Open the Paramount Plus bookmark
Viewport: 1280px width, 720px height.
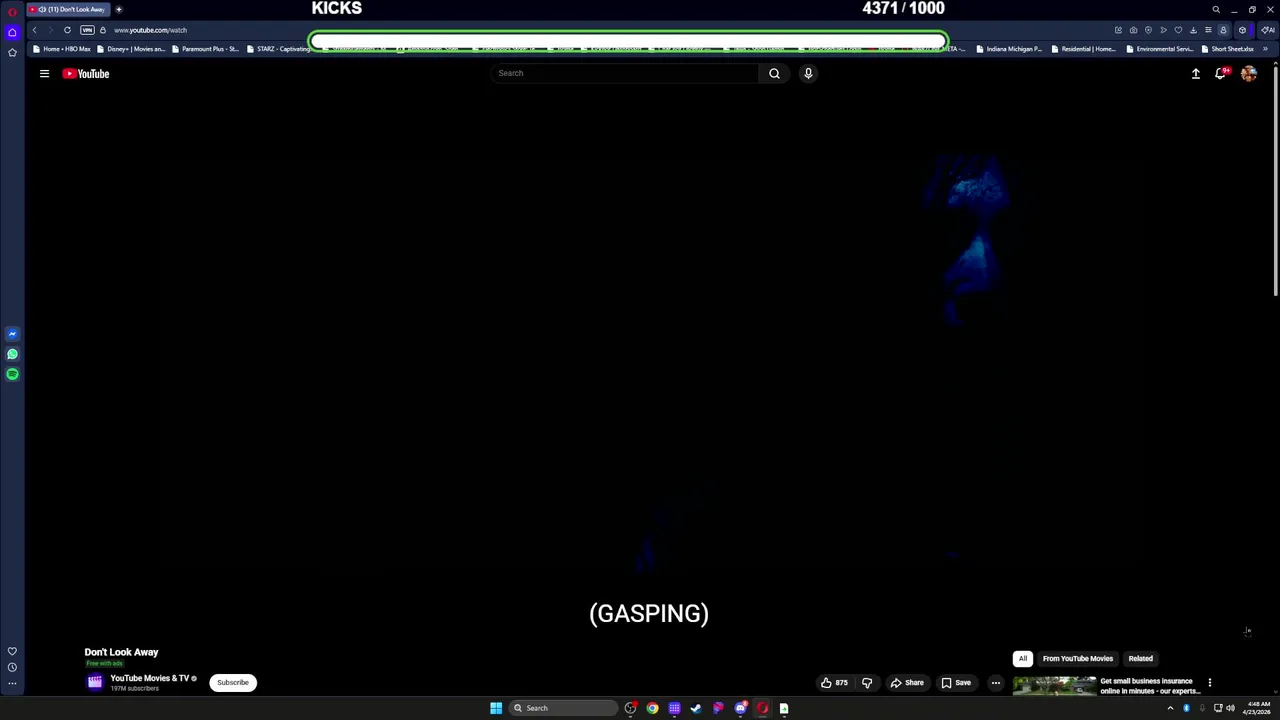tap(205, 49)
